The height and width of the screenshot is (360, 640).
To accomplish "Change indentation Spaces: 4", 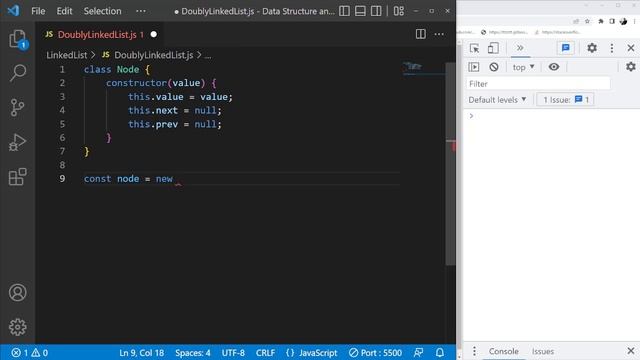I will tap(193, 353).
